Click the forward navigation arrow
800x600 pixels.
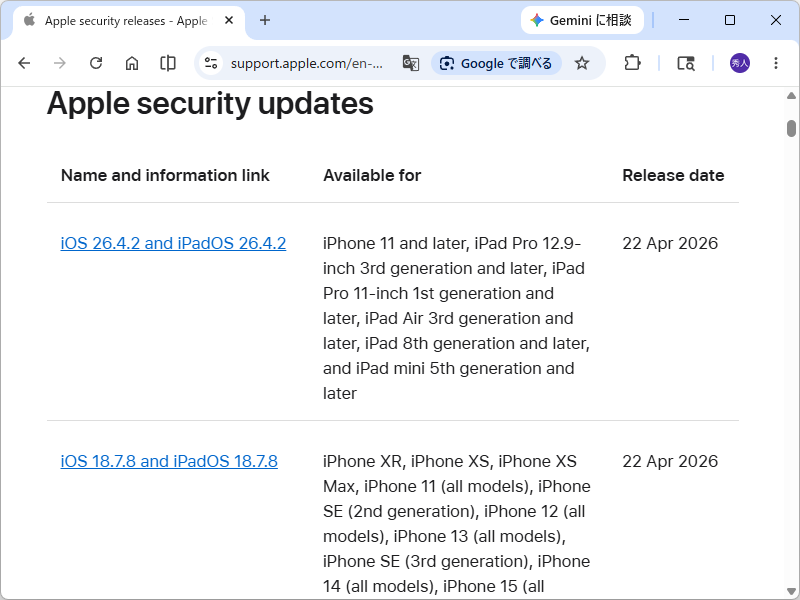pos(60,63)
